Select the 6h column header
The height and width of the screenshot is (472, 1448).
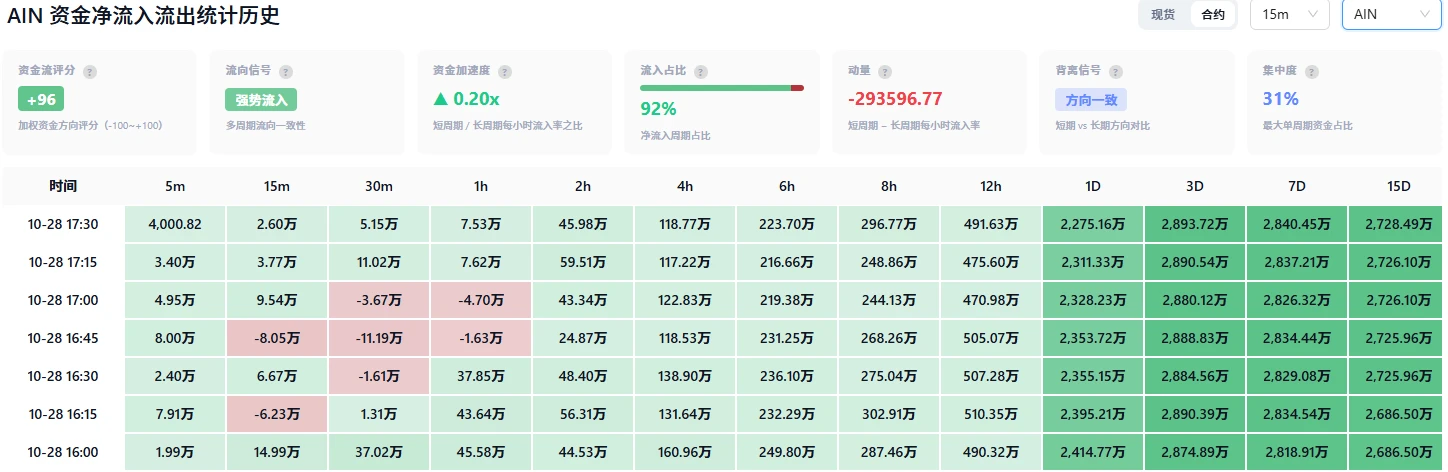[787, 186]
